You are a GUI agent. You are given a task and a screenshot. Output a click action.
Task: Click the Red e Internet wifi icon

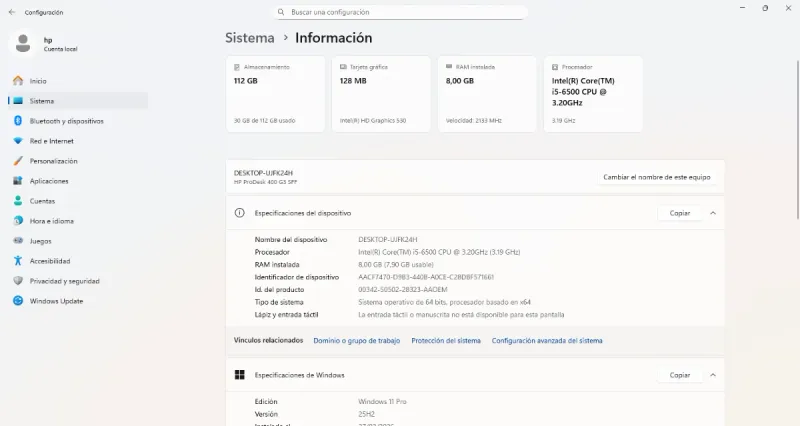(18, 141)
